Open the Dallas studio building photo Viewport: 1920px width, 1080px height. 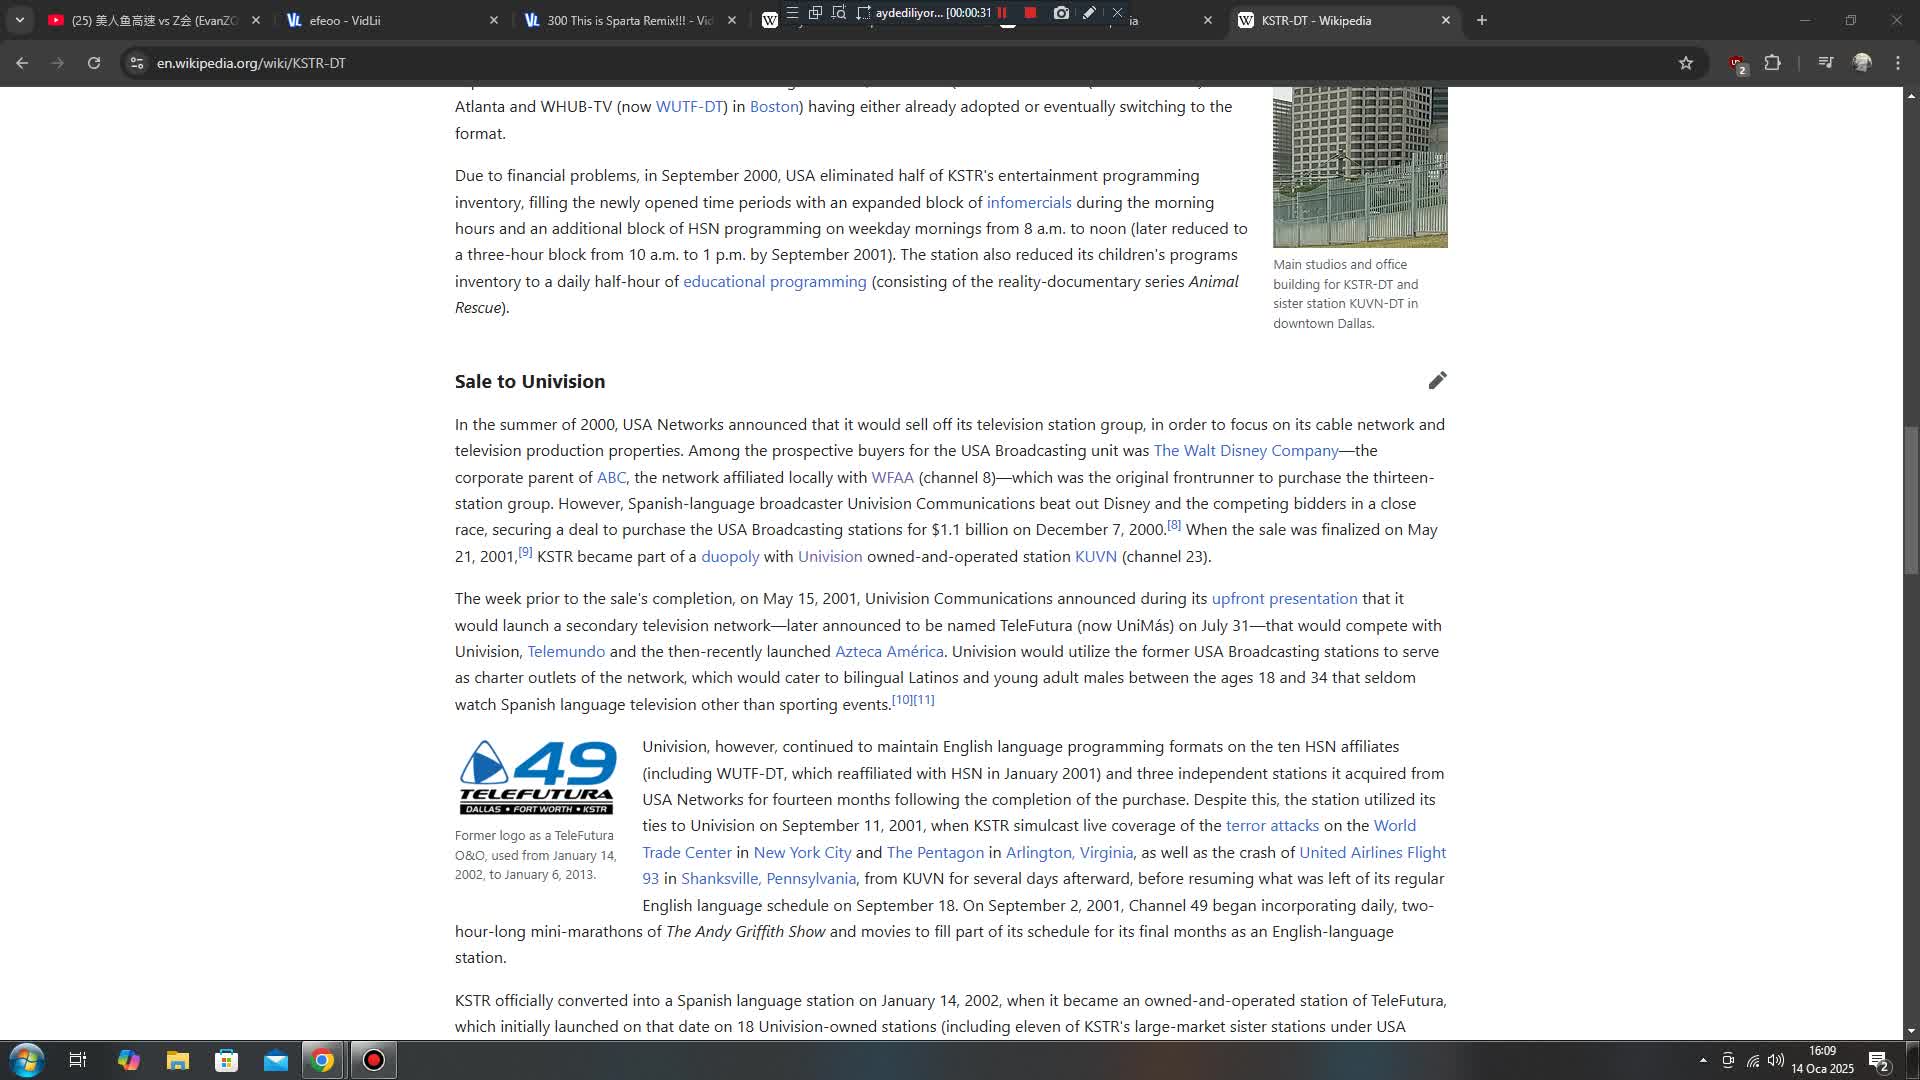(x=1360, y=167)
